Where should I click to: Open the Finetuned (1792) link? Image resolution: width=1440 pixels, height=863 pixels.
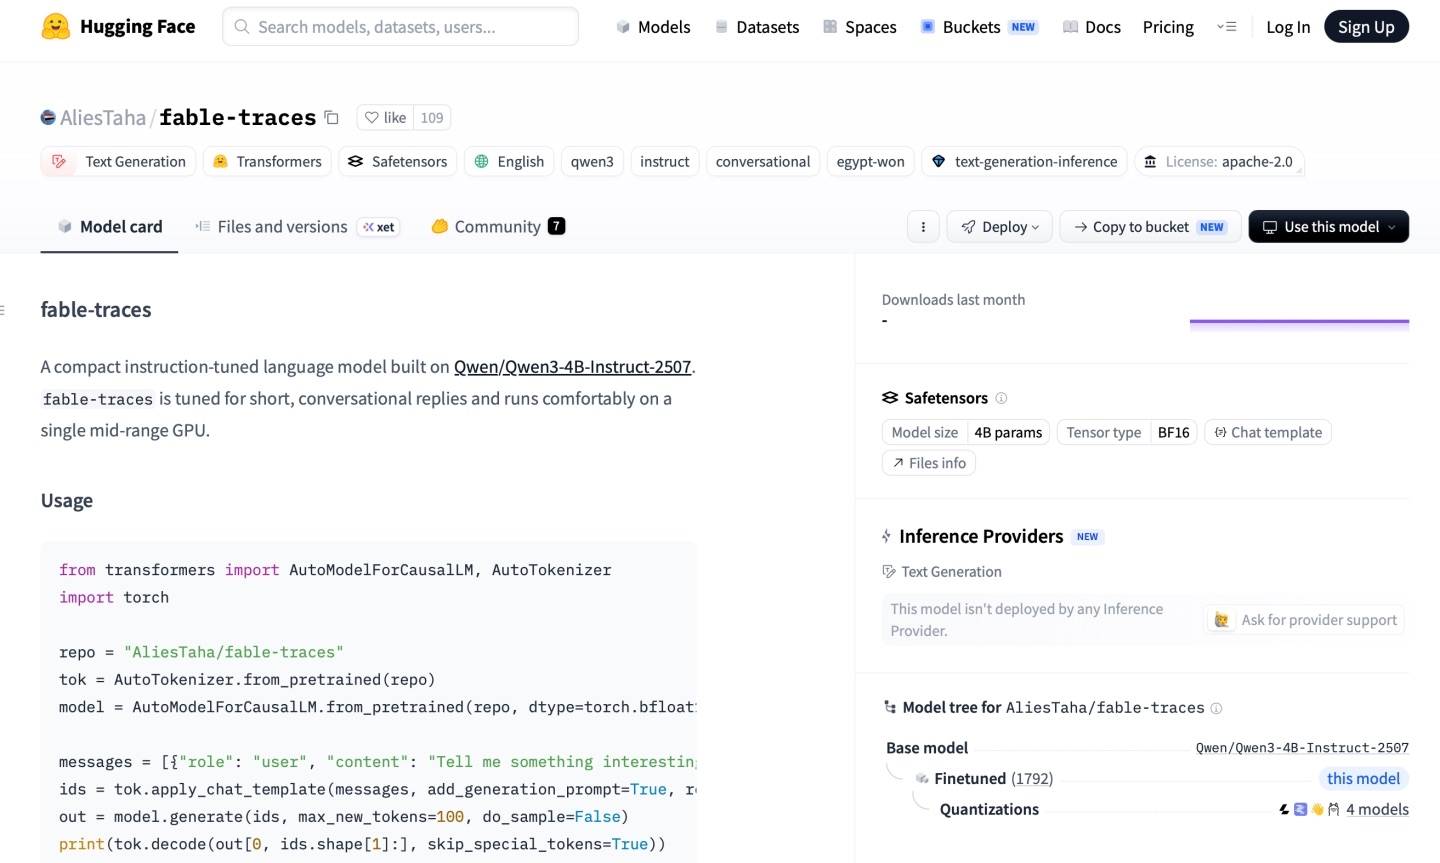click(994, 779)
